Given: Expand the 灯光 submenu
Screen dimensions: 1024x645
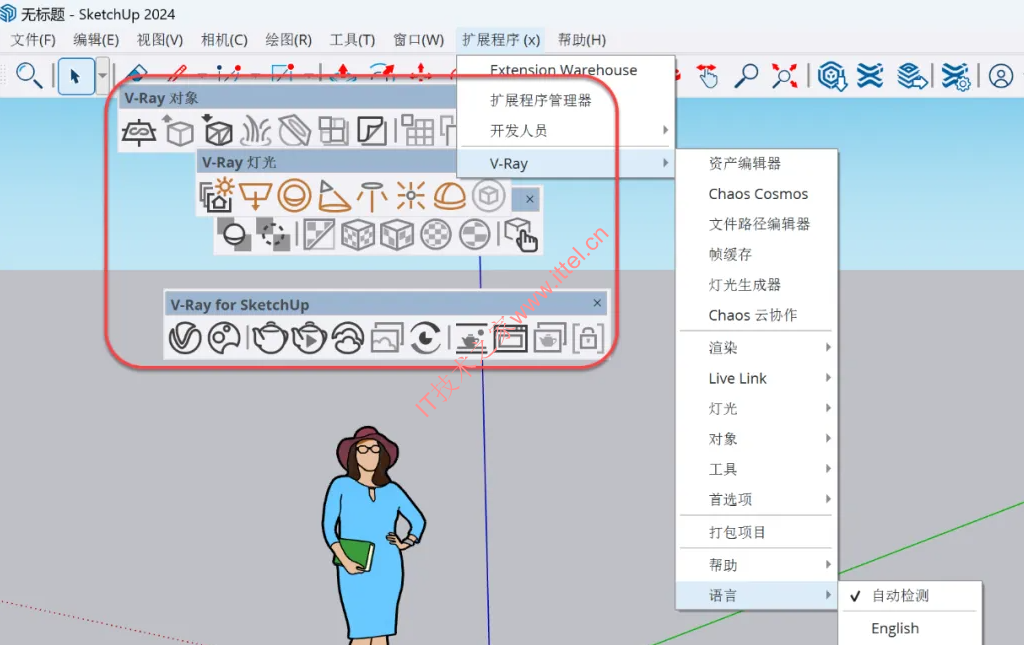Looking at the screenshot, I should click(757, 408).
